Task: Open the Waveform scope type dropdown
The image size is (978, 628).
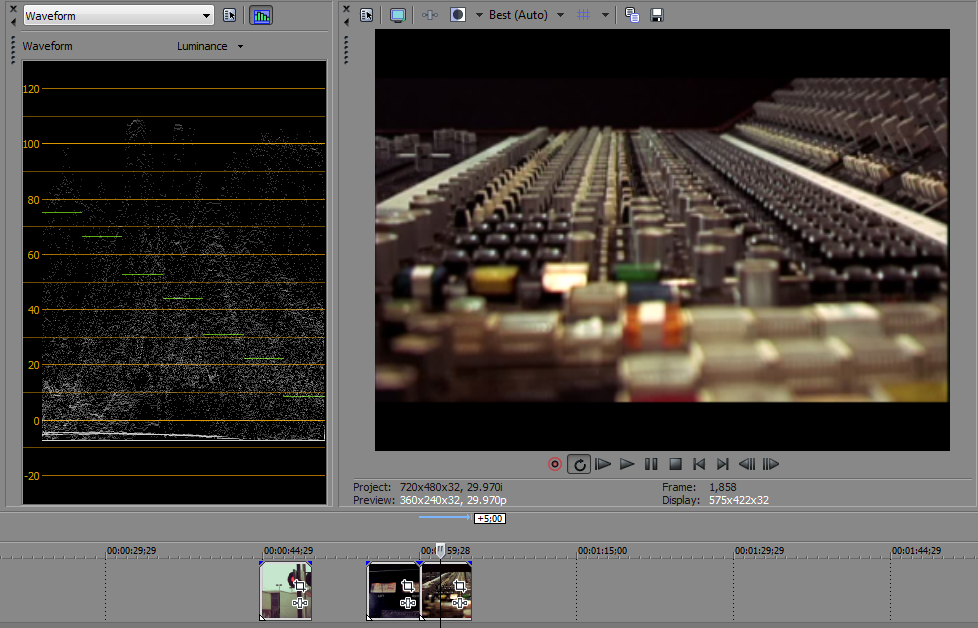Action: 119,16
